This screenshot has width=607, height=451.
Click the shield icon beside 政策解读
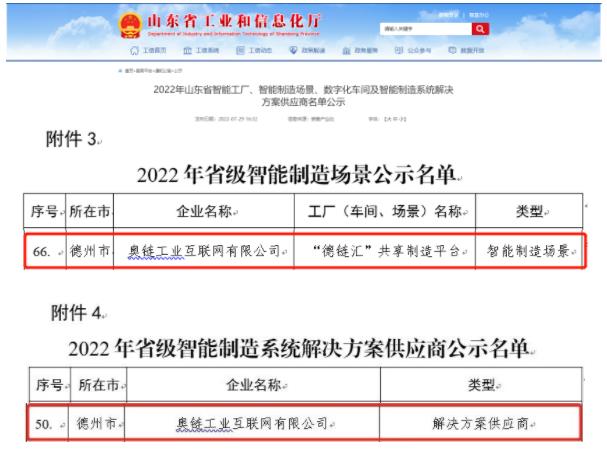293,50
